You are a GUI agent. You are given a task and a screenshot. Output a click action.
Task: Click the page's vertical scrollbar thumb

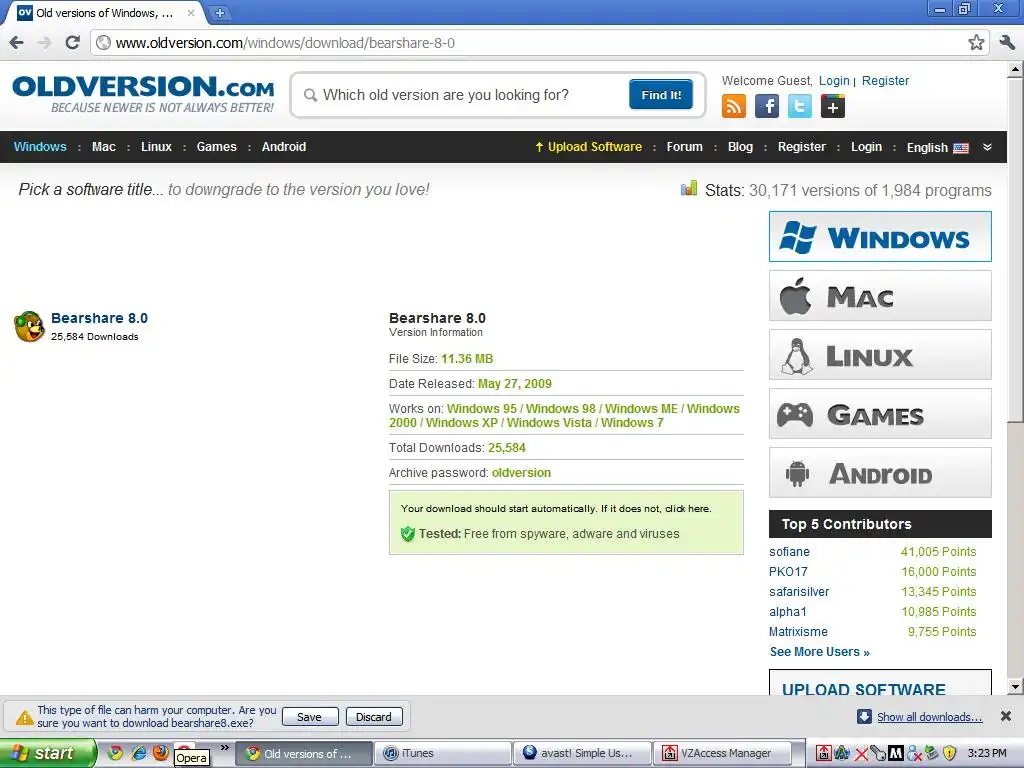(1015, 250)
